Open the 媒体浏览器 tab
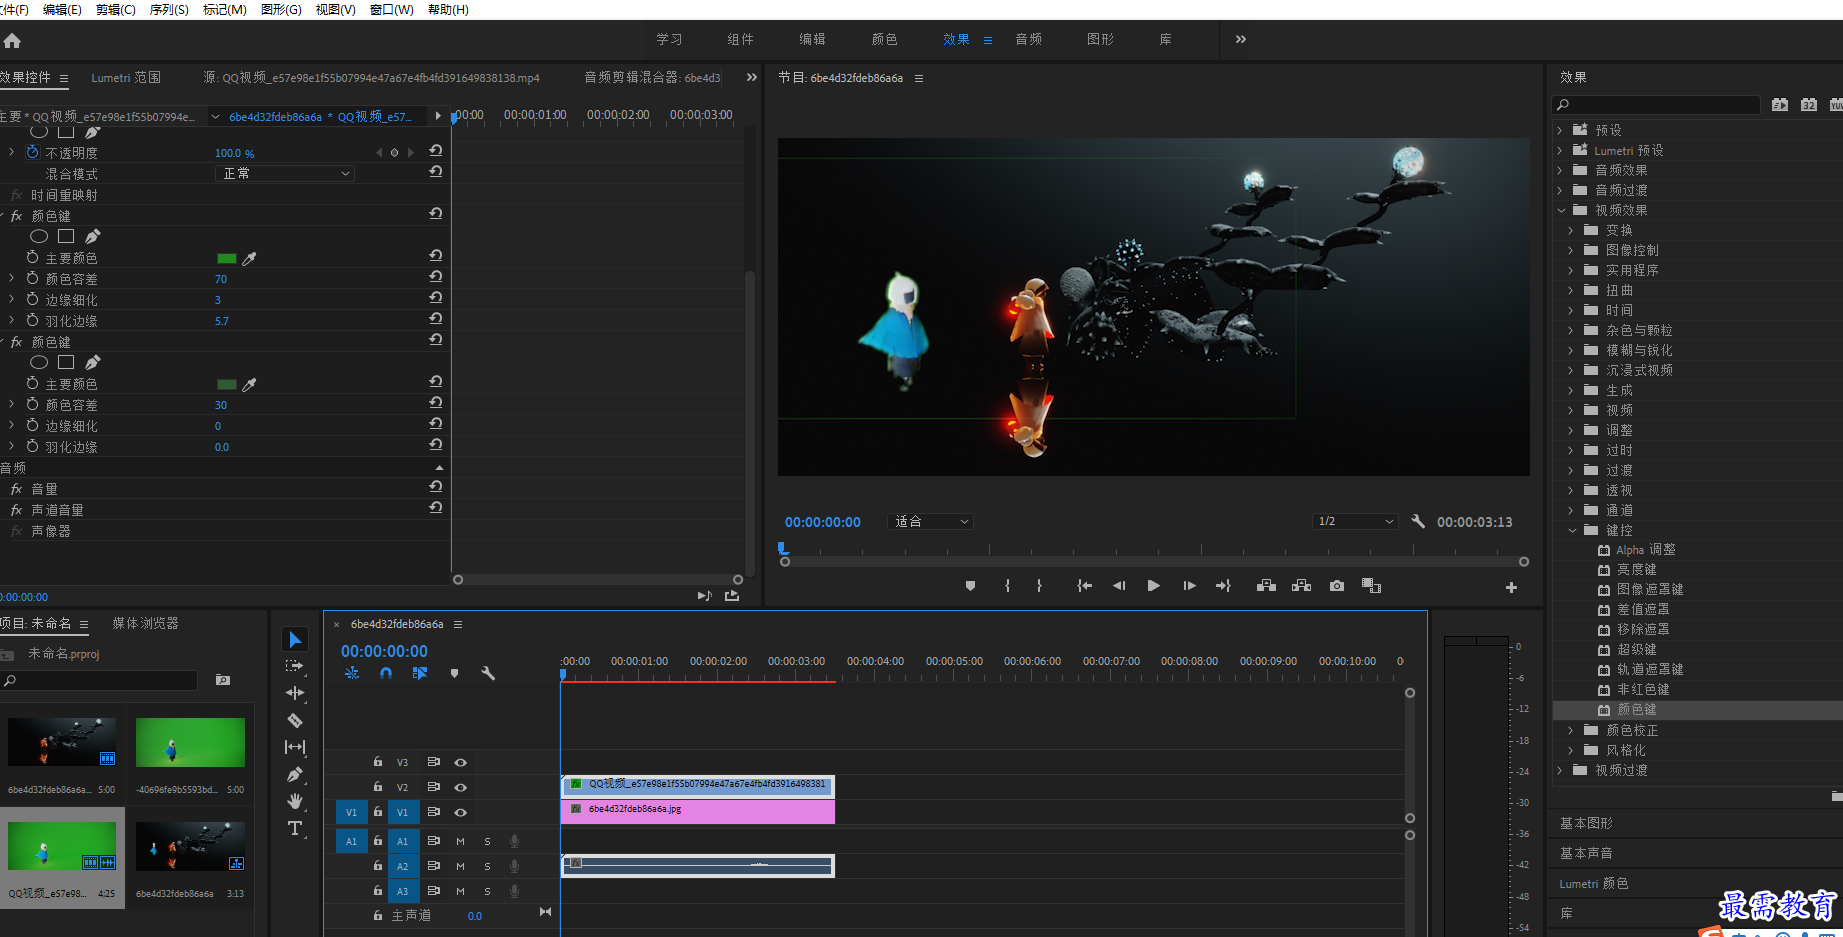1843x937 pixels. (x=145, y=623)
